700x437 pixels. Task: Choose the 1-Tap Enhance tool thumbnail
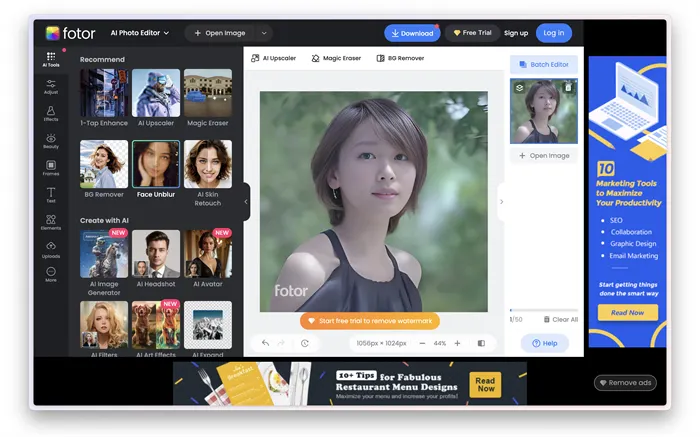click(104, 93)
